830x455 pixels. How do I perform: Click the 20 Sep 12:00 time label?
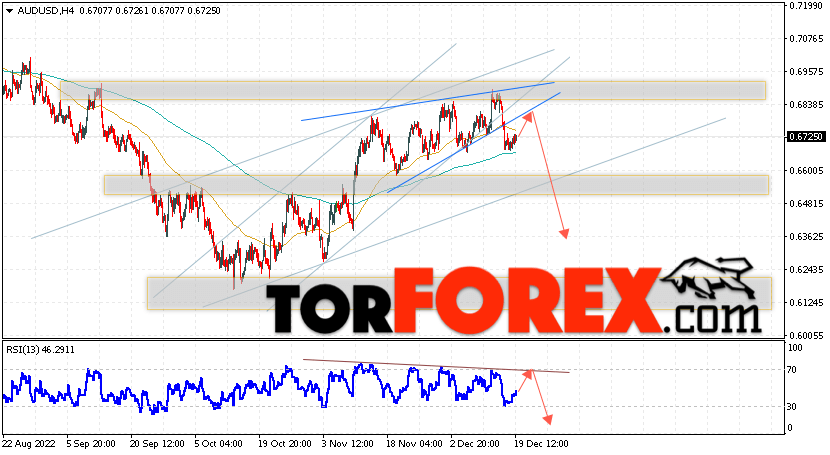coord(157,443)
